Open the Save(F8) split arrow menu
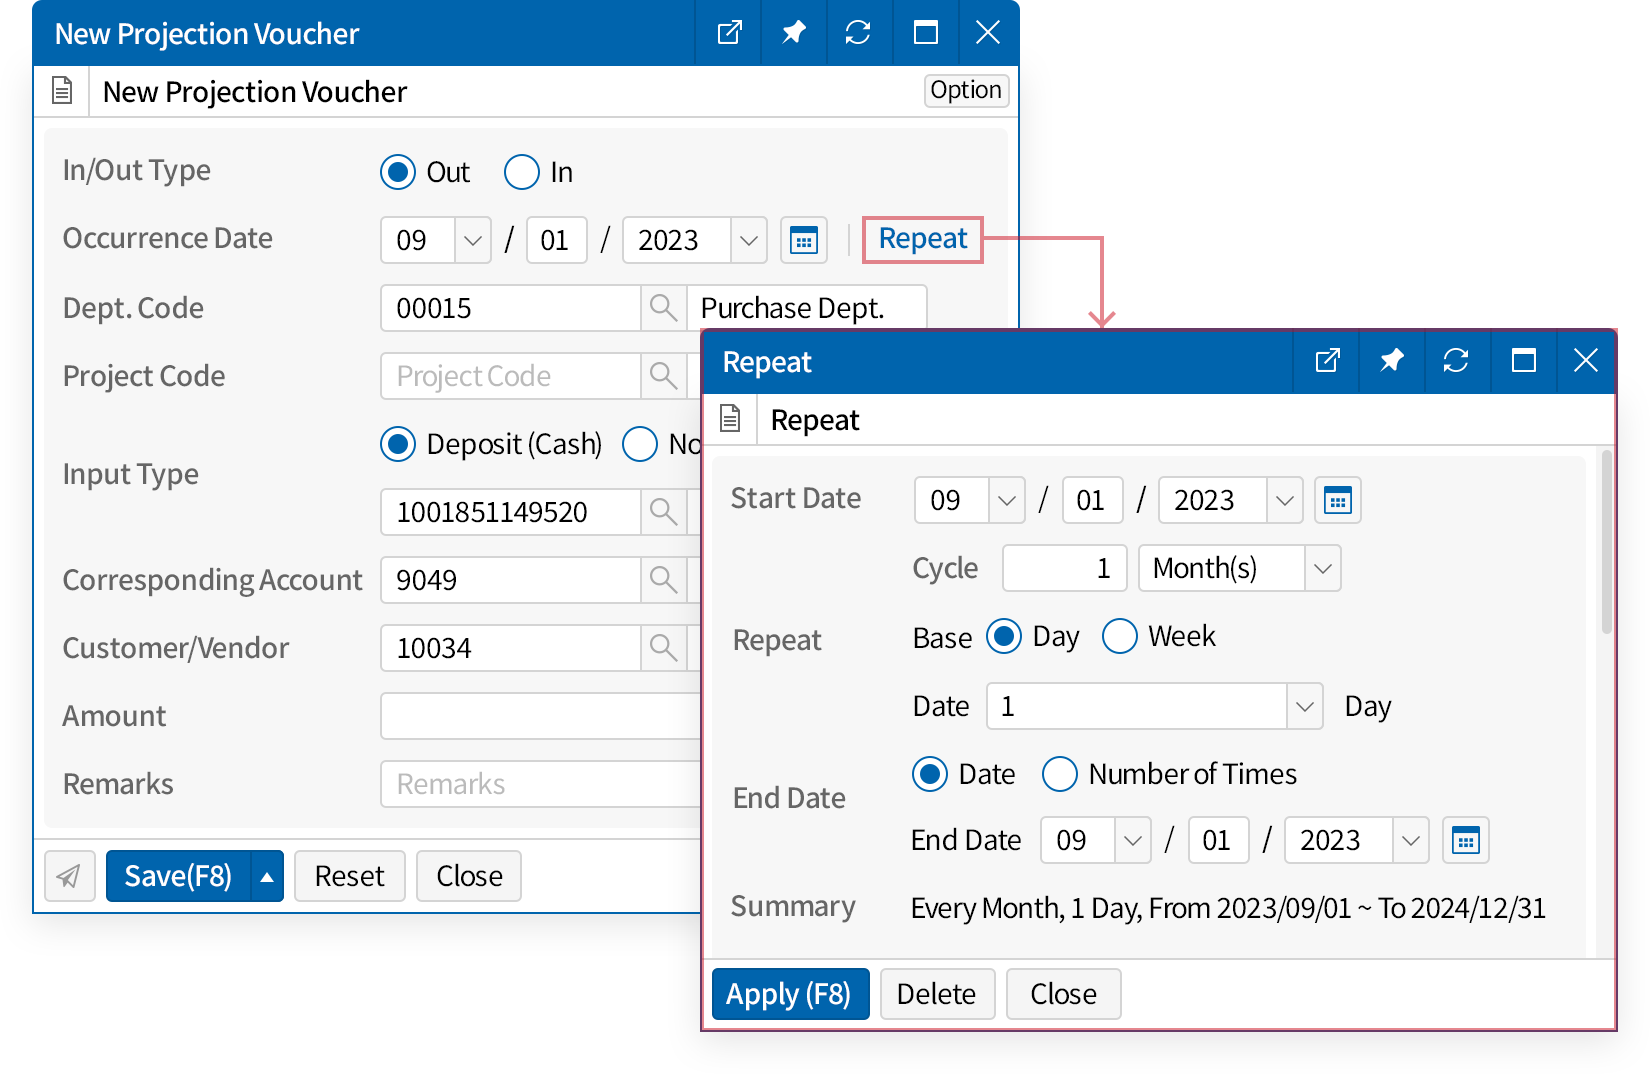The width and height of the screenshot is (1650, 1074). [267, 876]
